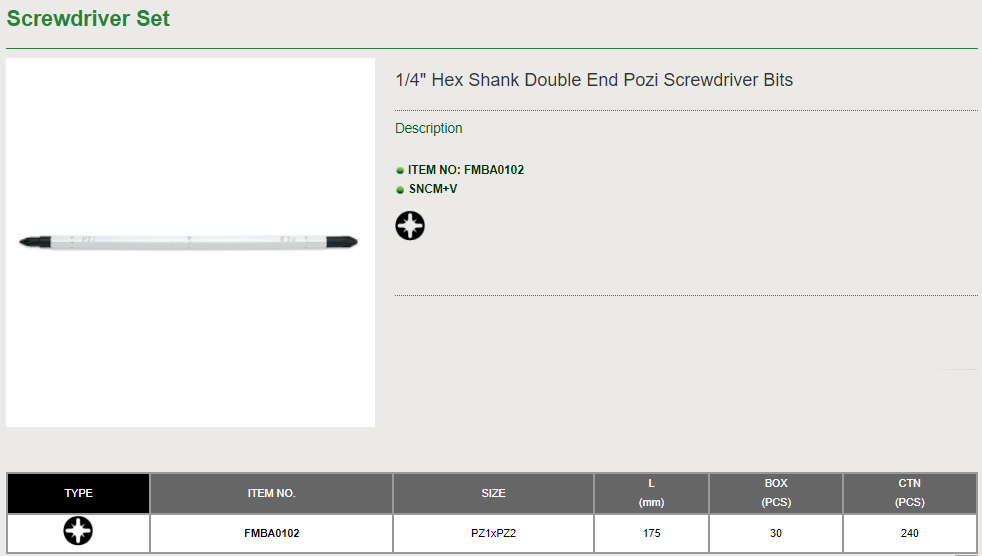
Task: Click the CTN (PCS) column header
Action: [x=909, y=493]
